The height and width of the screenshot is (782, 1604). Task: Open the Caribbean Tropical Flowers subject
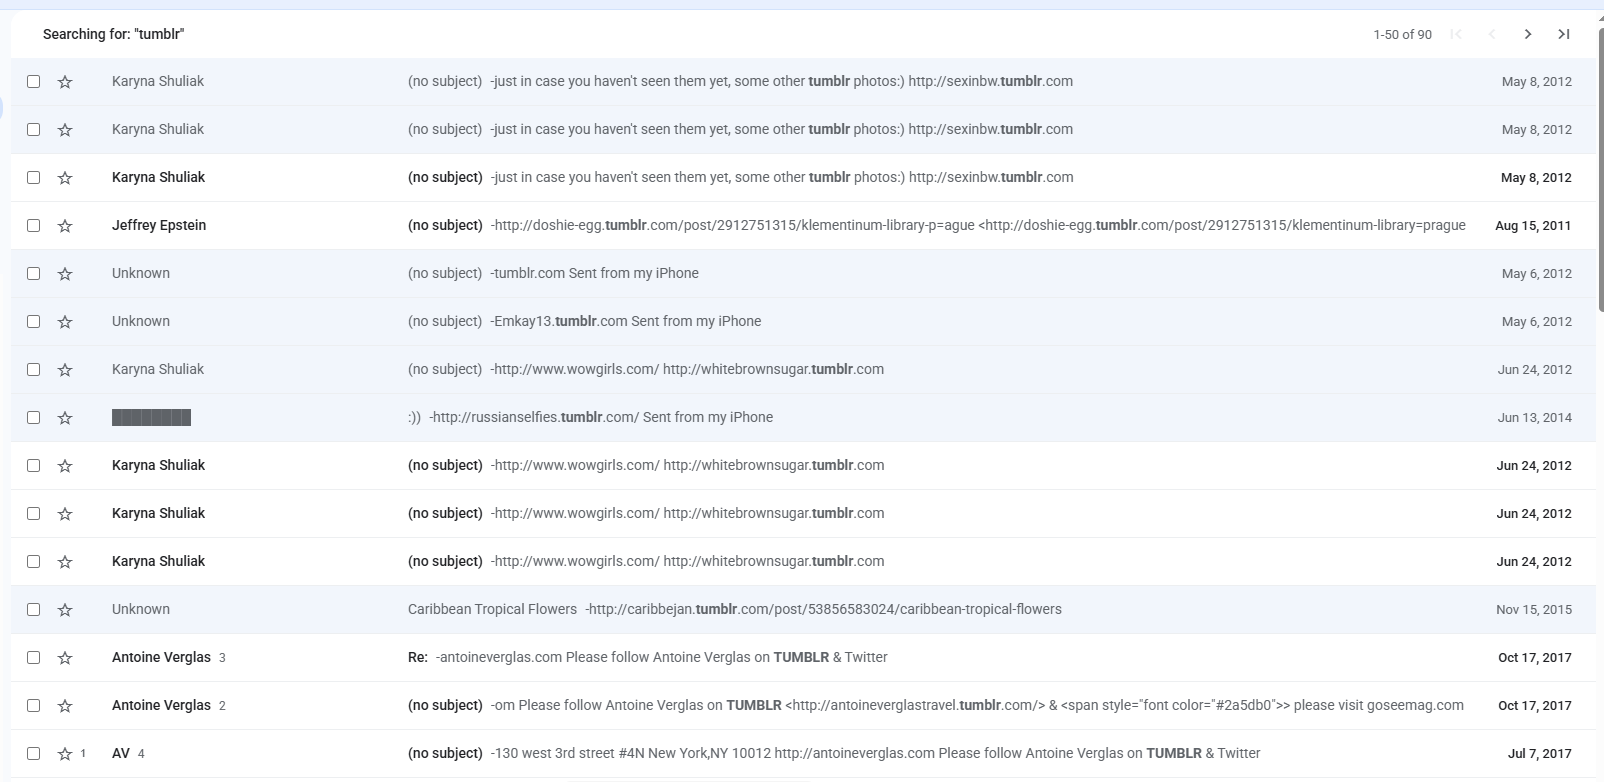(x=492, y=610)
